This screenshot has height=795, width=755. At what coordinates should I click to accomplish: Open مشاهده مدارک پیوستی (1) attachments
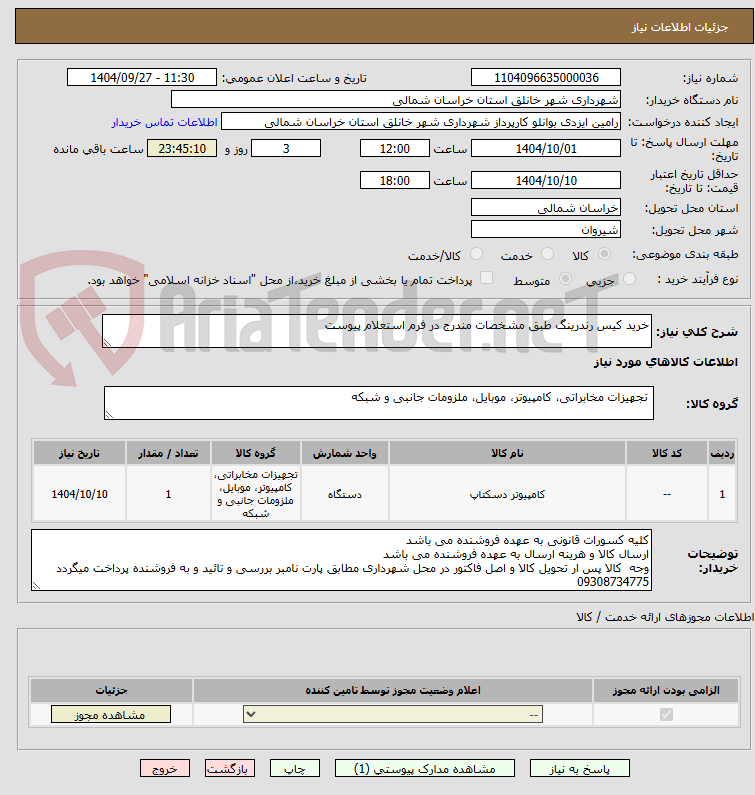[424, 769]
